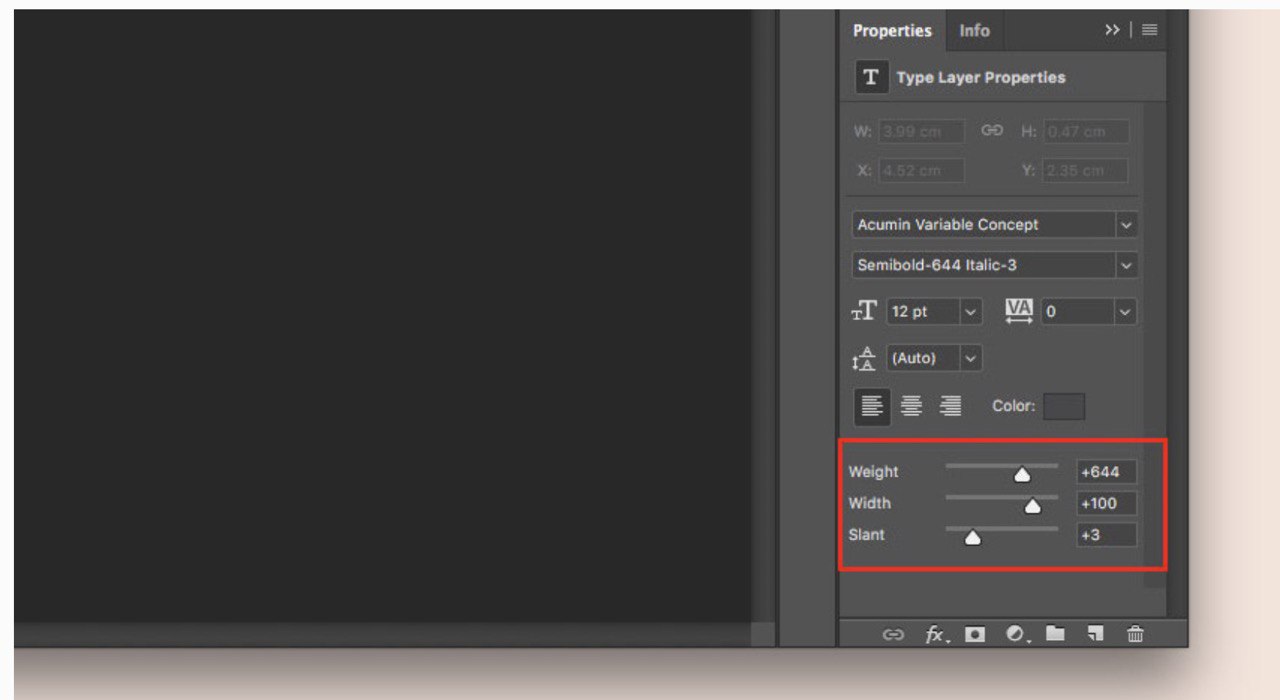The width and height of the screenshot is (1280, 700).
Task: Click the X position input field
Action: click(x=922, y=170)
